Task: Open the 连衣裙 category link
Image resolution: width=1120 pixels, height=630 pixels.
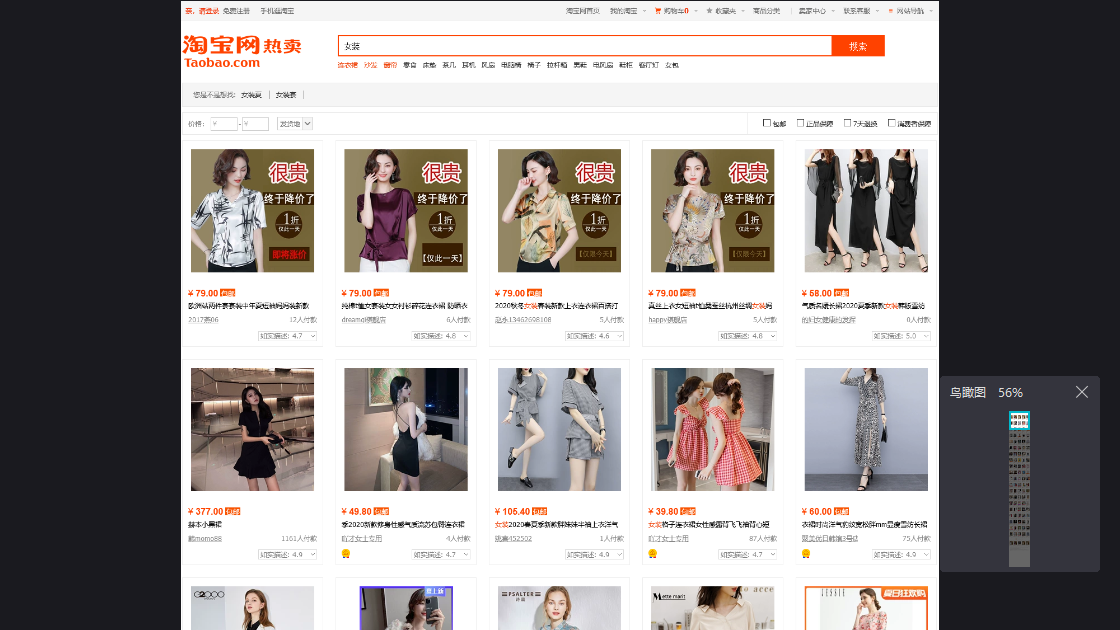Action: 347,63
